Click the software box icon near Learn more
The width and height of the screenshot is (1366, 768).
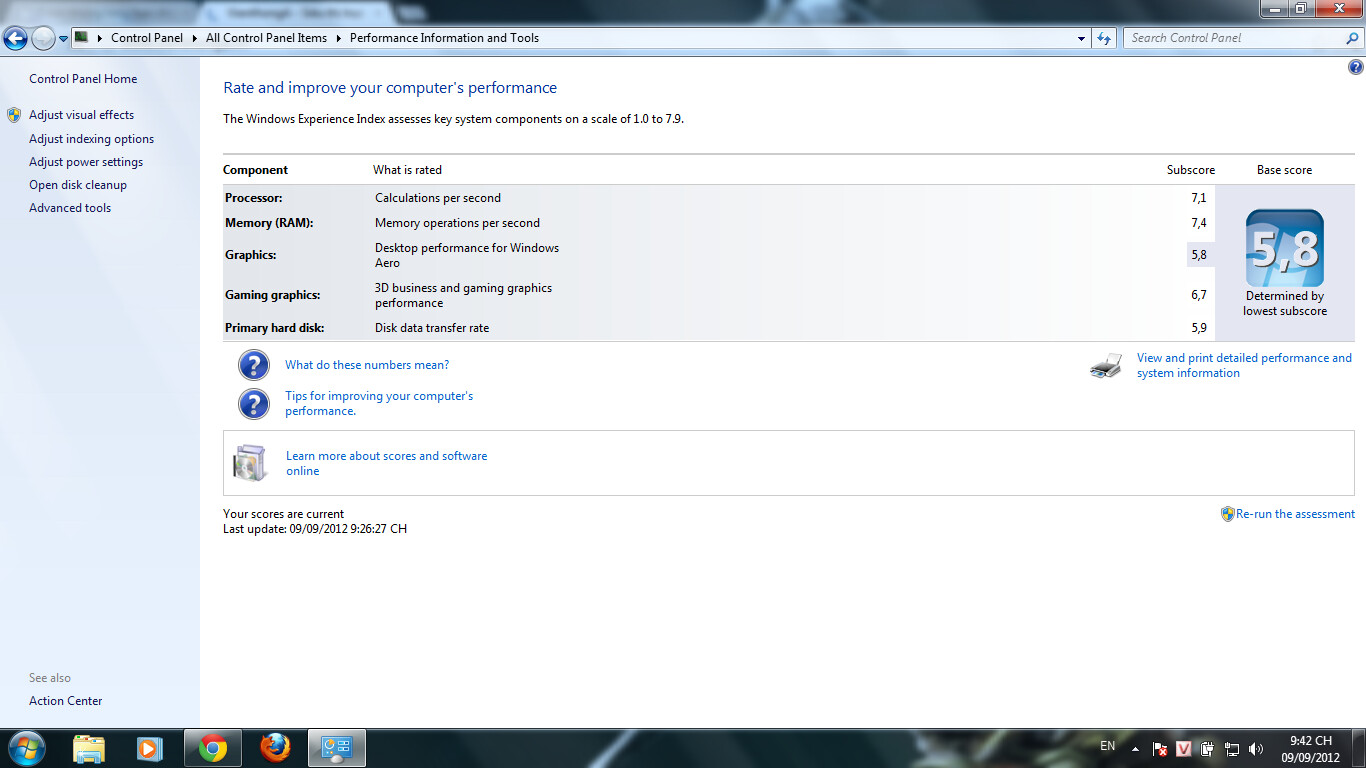[x=250, y=463]
